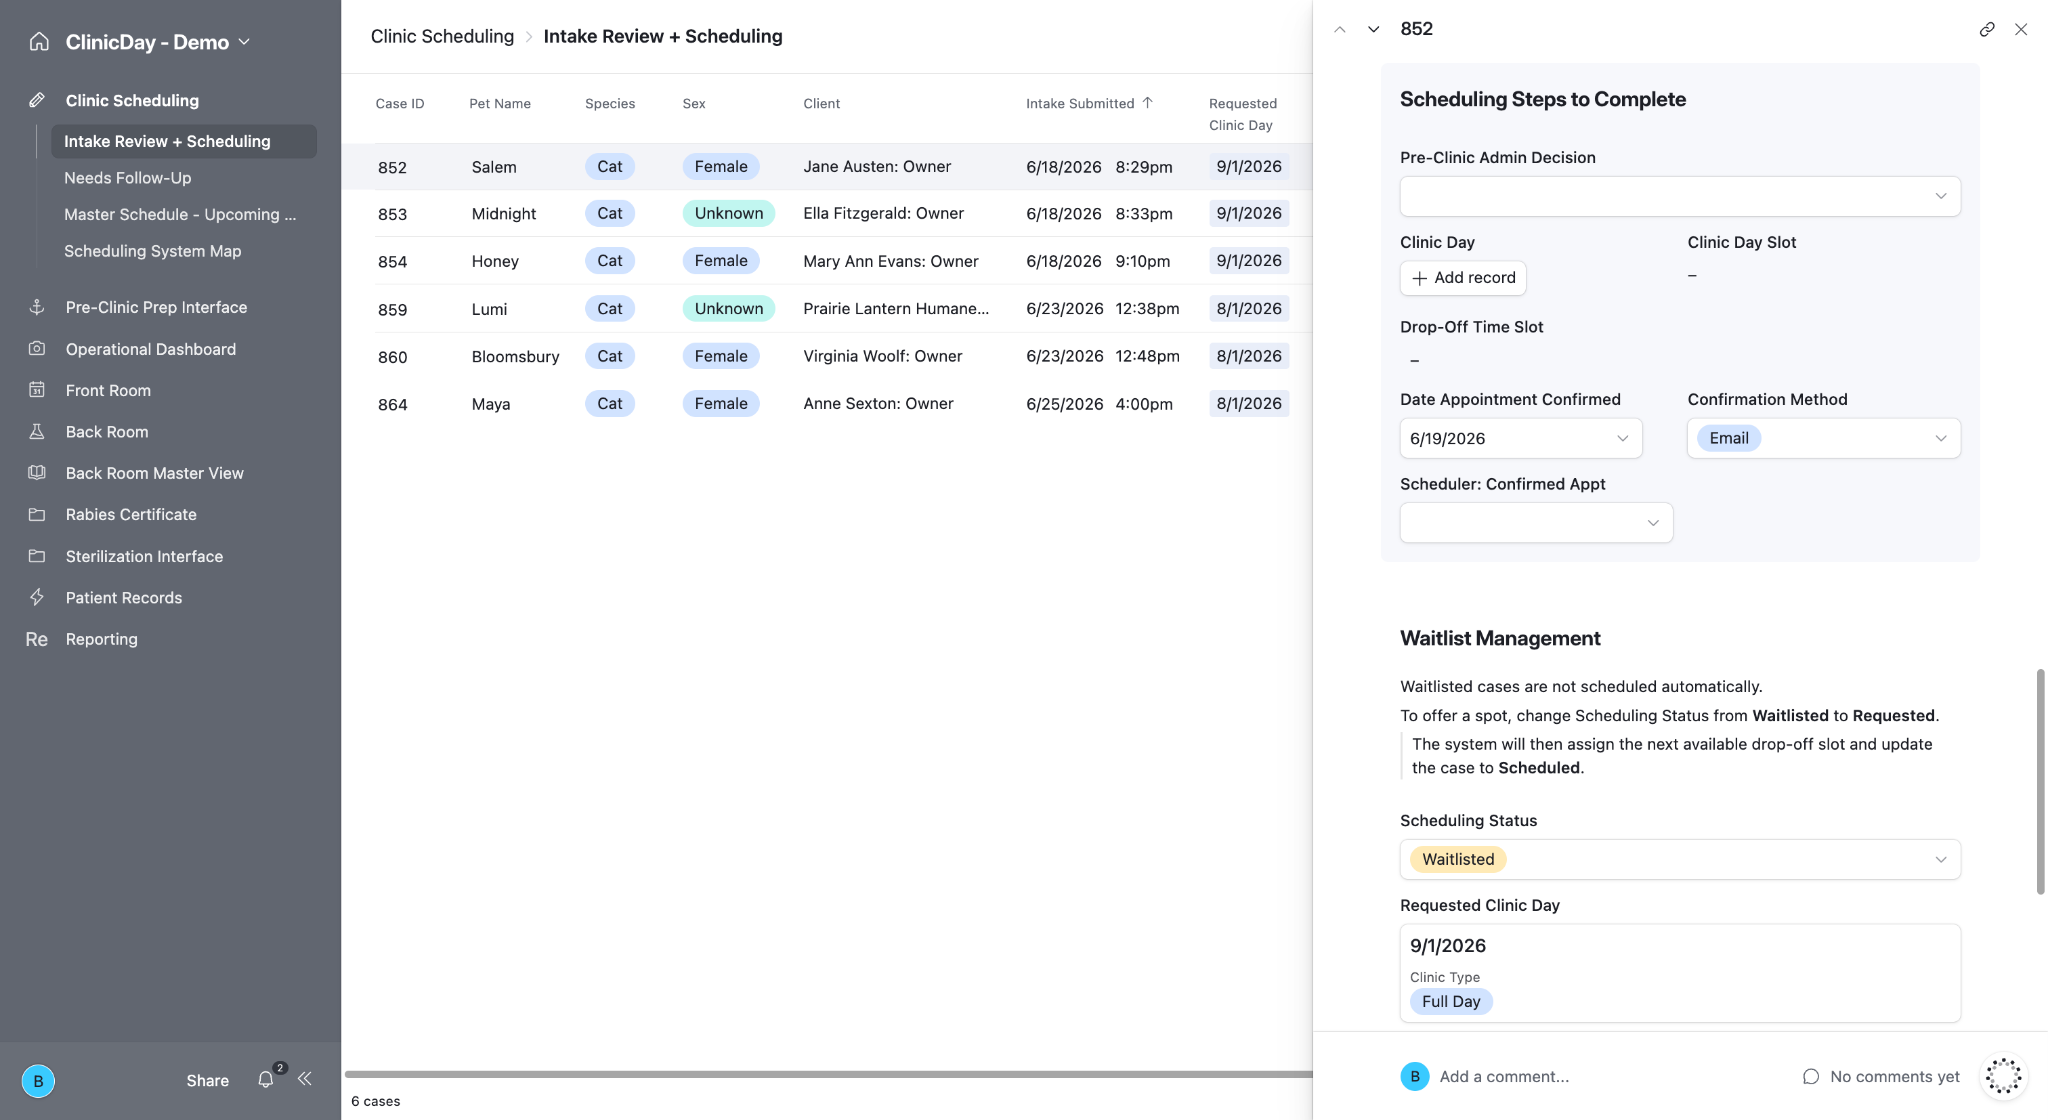Click the comments speech bubble icon

[x=1811, y=1077]
